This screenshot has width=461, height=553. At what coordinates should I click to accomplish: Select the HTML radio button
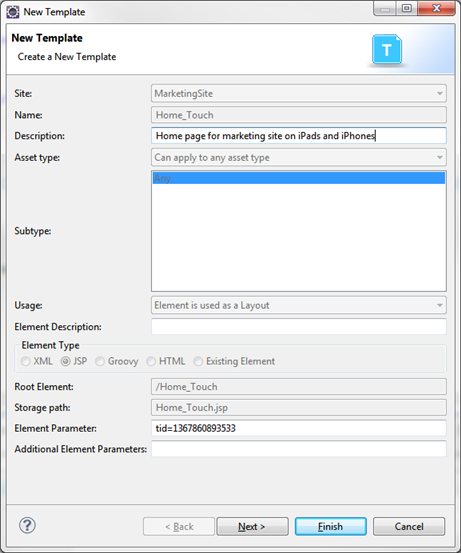point(151,361)
